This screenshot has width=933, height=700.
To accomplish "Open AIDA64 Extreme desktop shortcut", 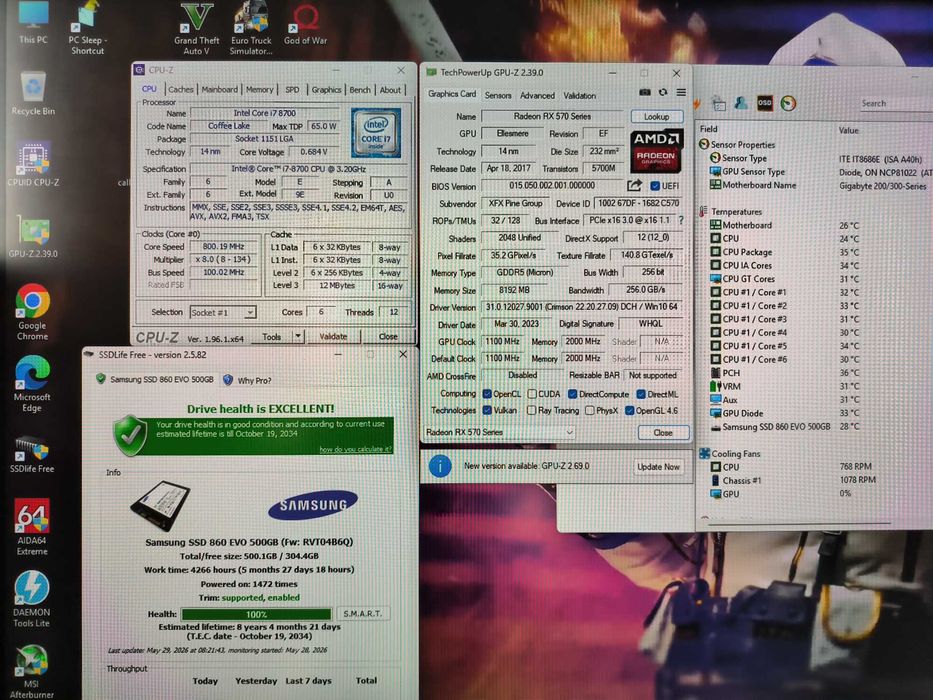I will 32,527.
